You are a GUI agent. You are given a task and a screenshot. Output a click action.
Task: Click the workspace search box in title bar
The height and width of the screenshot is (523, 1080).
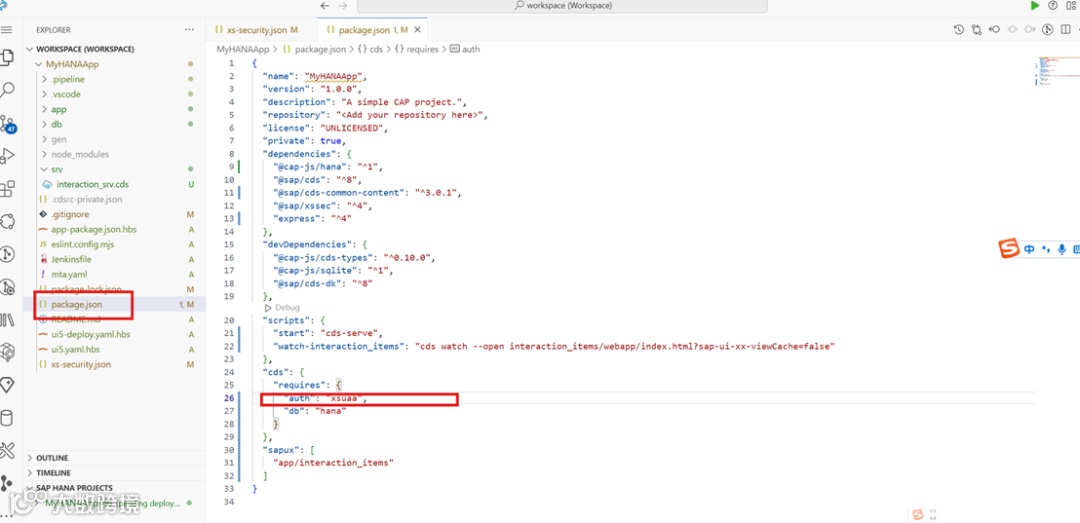click(562, 6)
